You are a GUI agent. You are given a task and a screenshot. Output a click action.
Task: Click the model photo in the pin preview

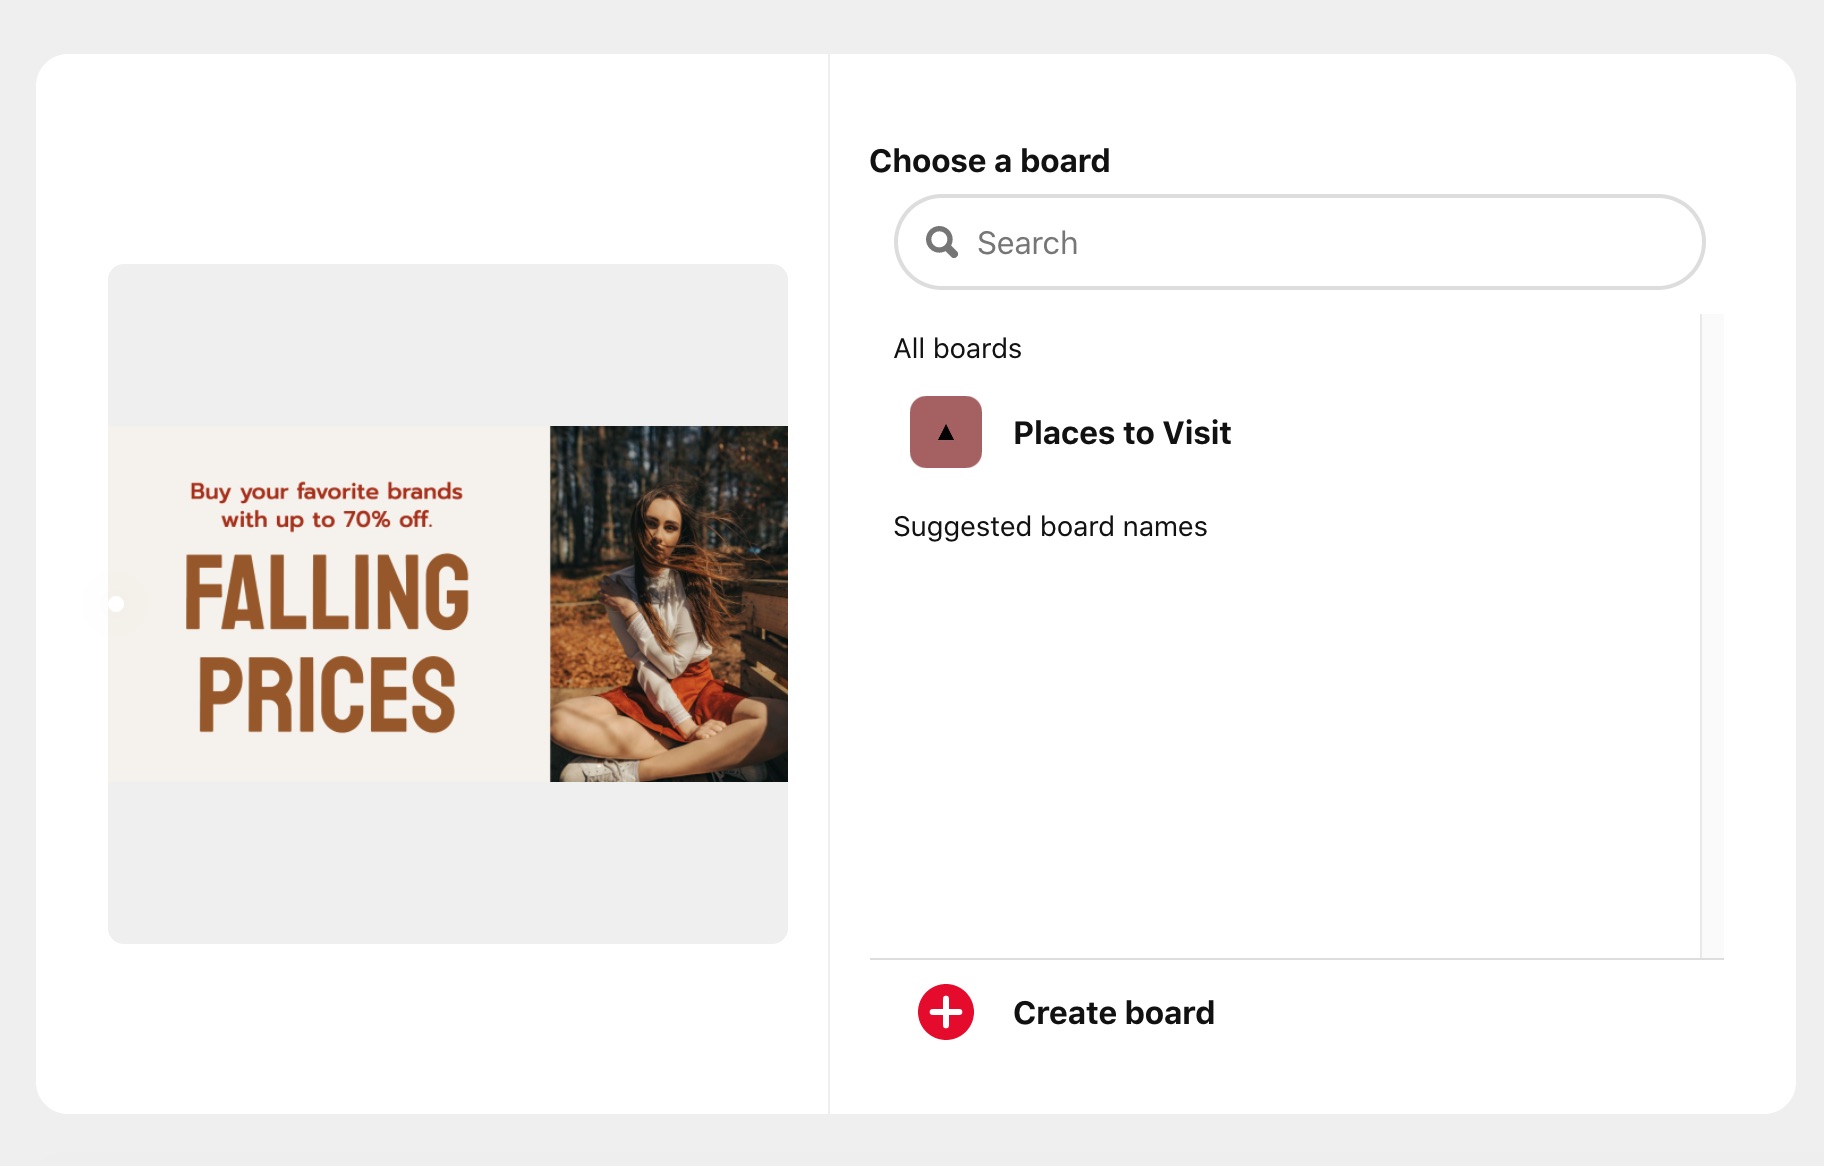coord(667,600)
